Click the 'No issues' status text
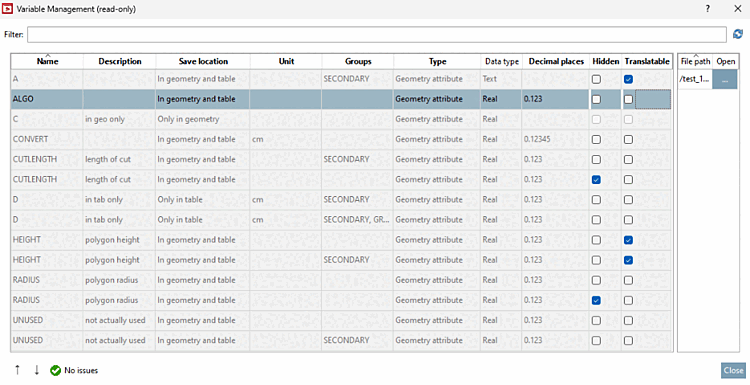The height and width of the screenshot is (385, 750). click(81, 370)
